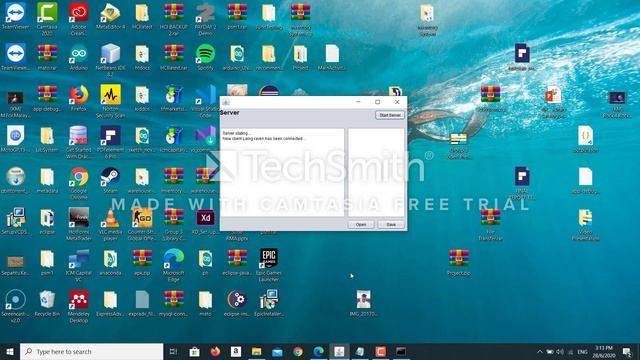Select the Steam desktop shortcut
This screenshot has height=360, width=640.
tap(110, 180)
